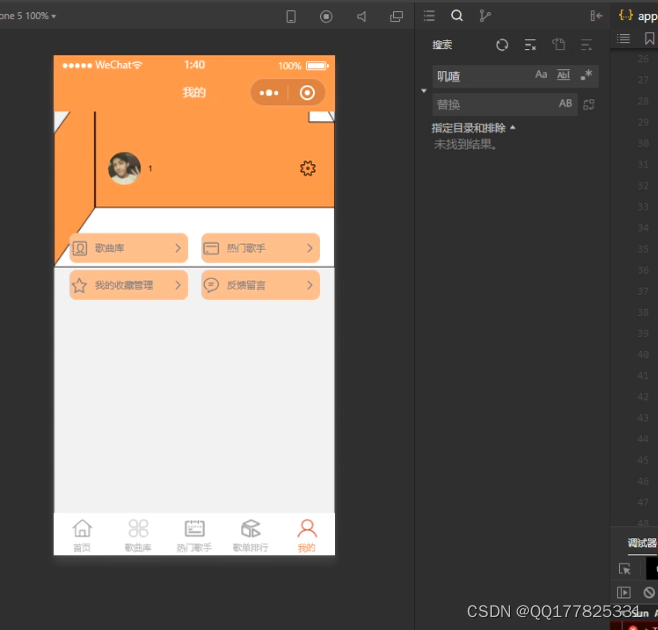The height and width of the screenshot is (630, 658).
Task: Clear search results icon
Action: (530, 44)
